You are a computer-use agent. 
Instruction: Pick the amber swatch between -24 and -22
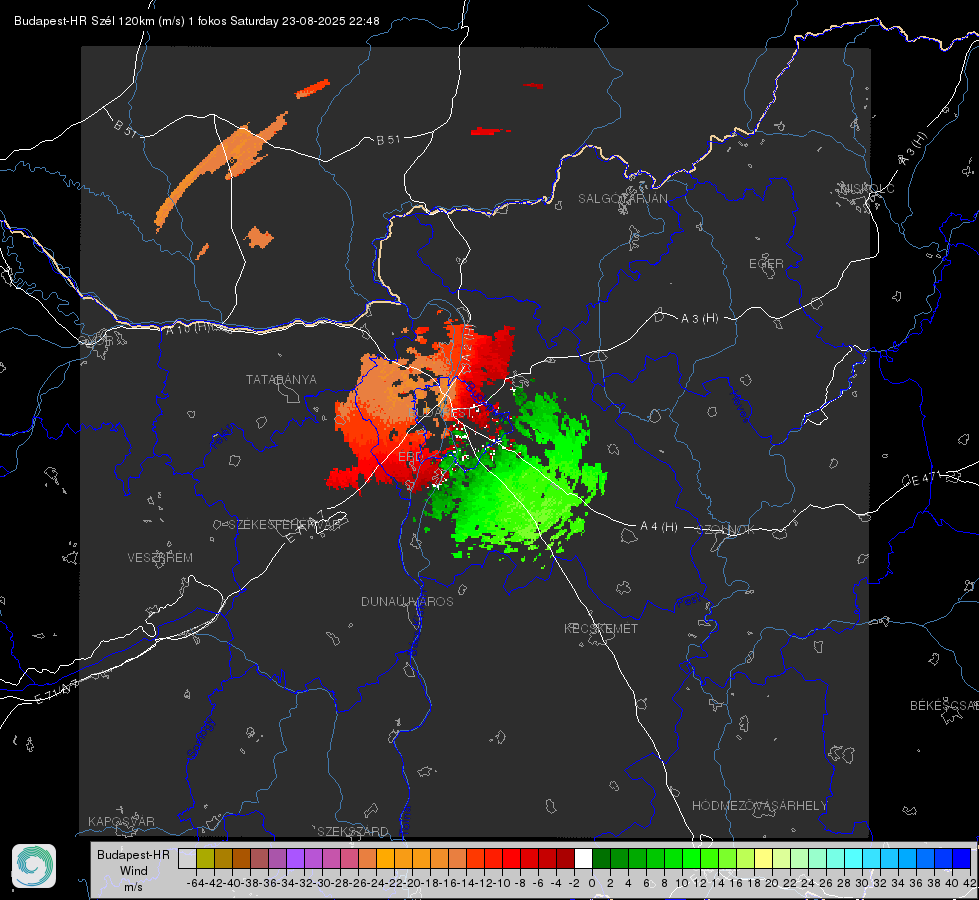386,858
